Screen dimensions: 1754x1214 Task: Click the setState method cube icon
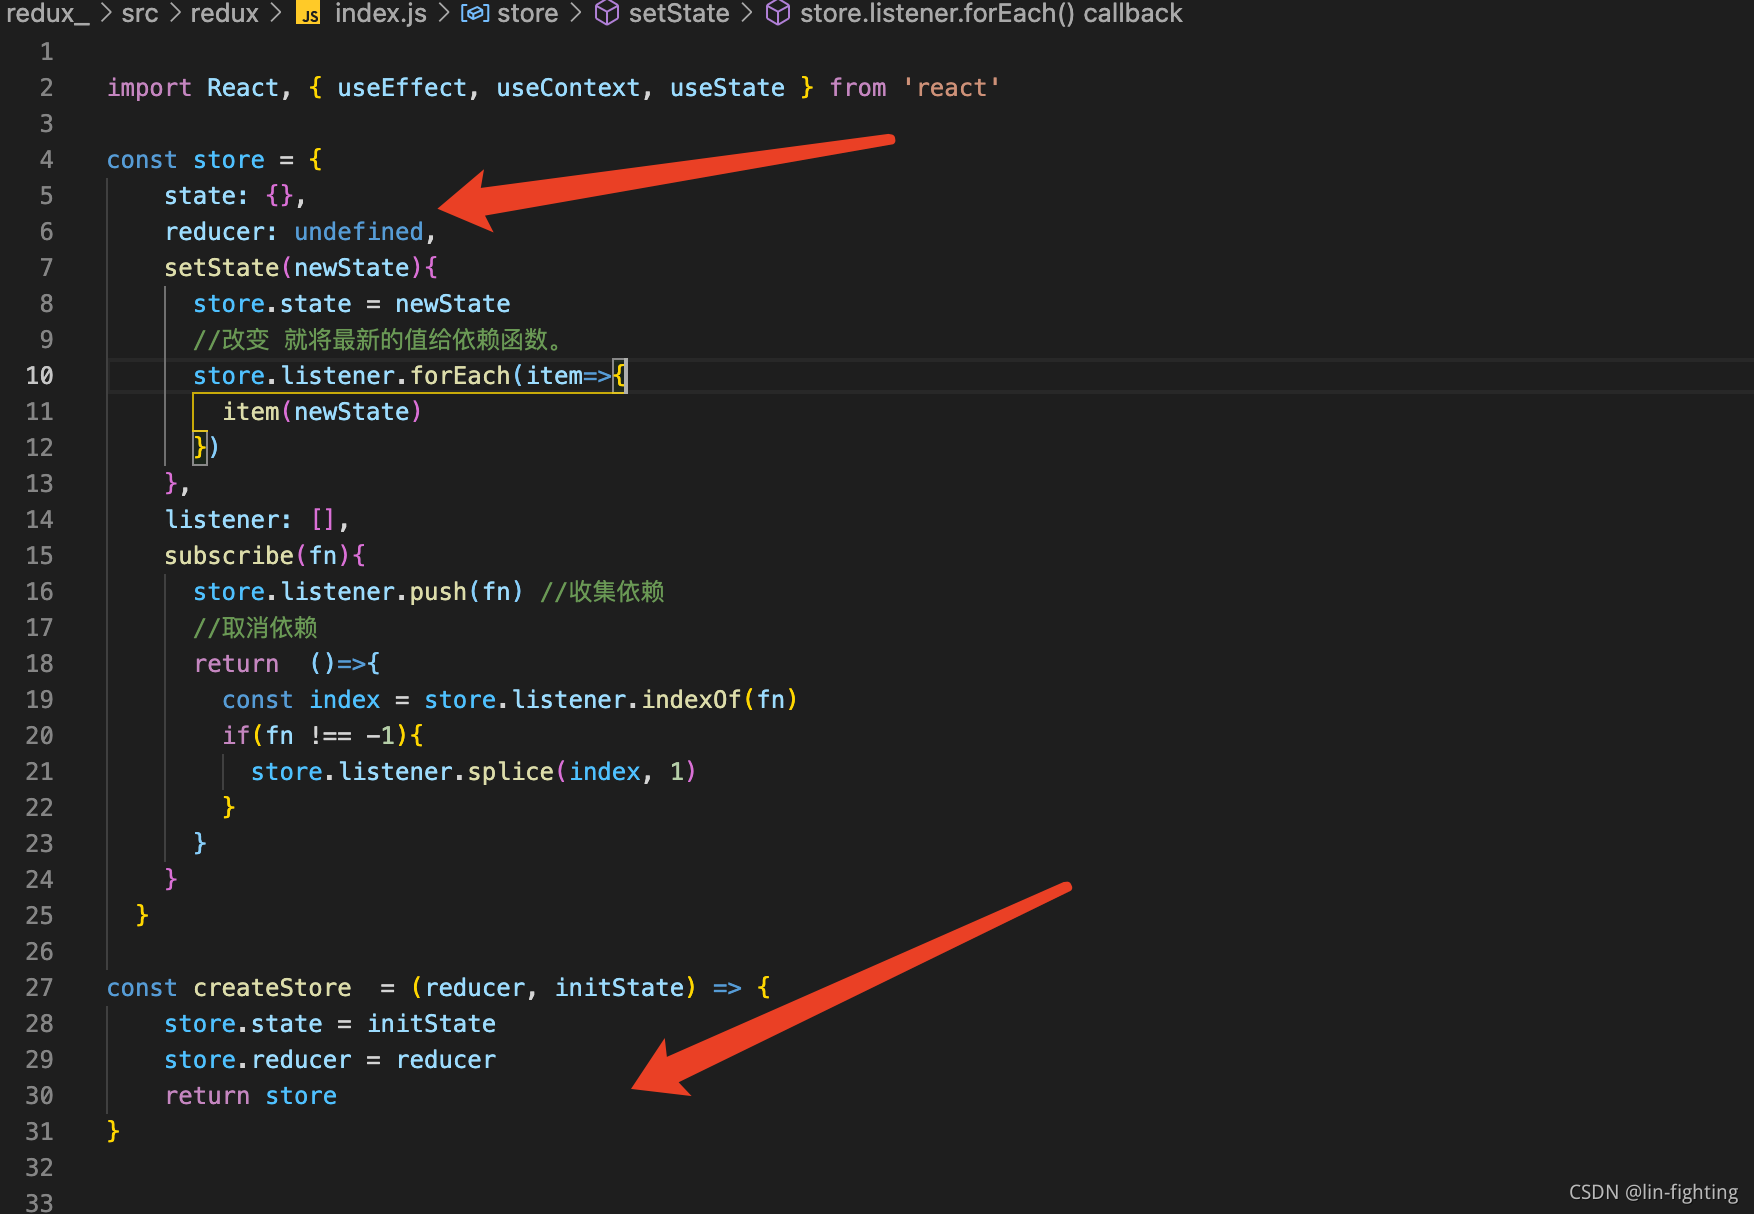tap(607, 14)
